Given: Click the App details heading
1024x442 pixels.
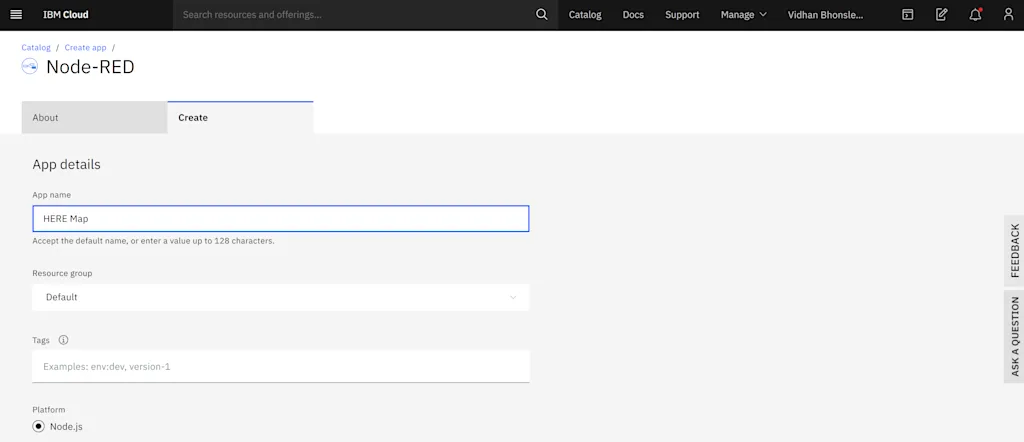Looking at the screenshot, I should tap(67, 165).
